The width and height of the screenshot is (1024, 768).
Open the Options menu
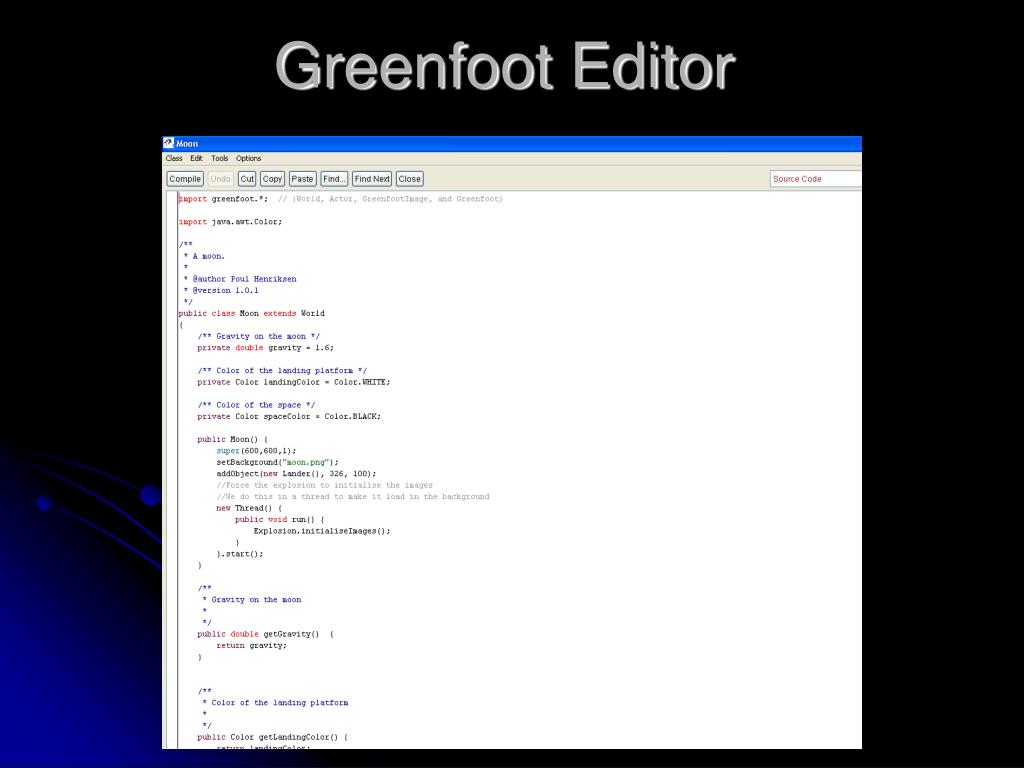click(248, 158)
